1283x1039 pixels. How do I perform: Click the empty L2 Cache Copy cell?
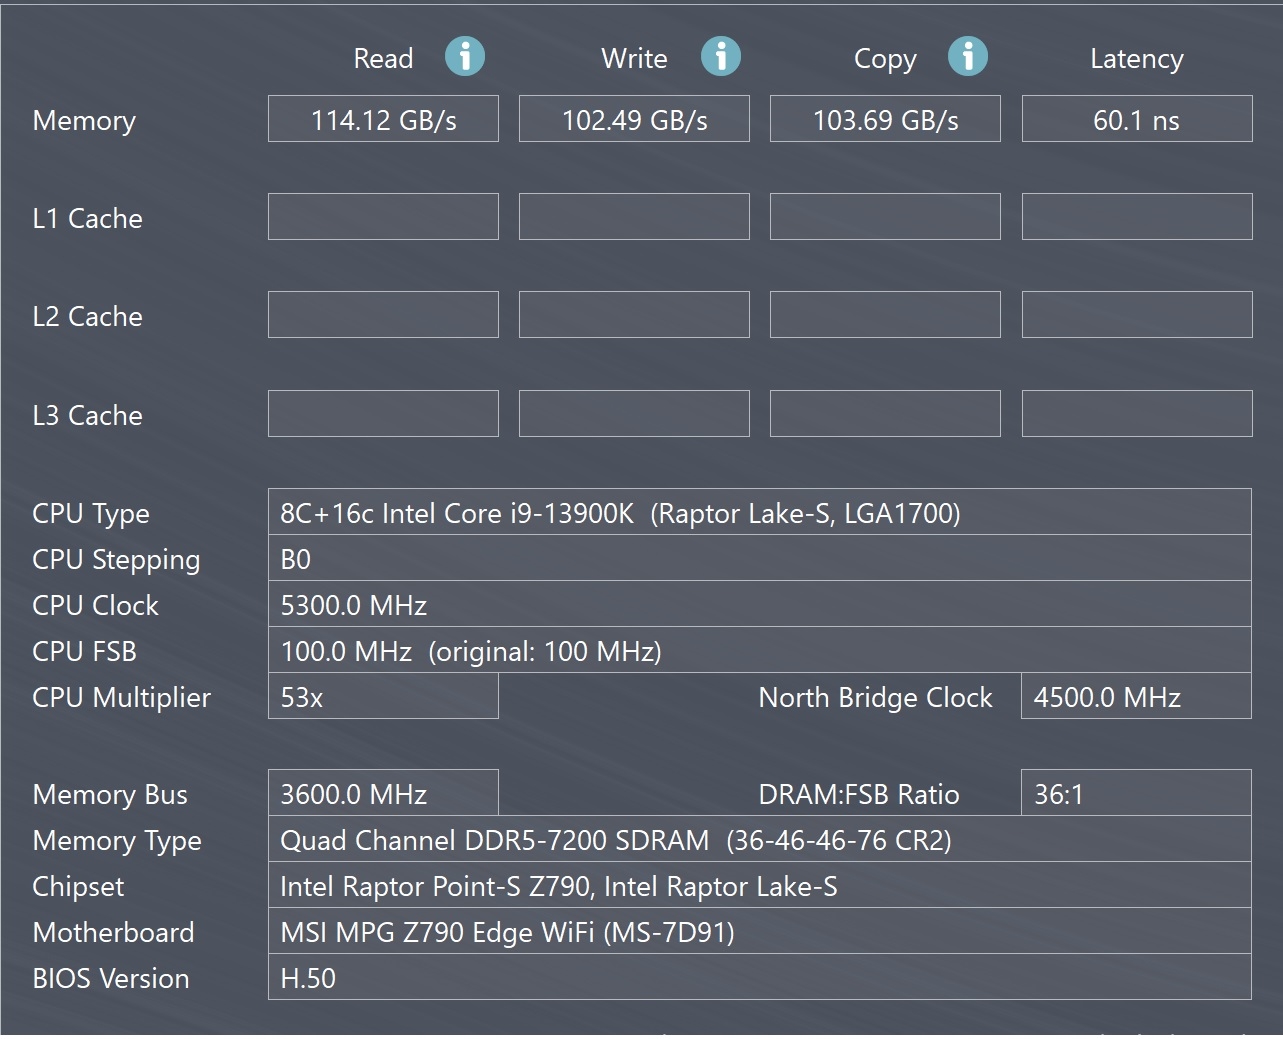[885, 315]
